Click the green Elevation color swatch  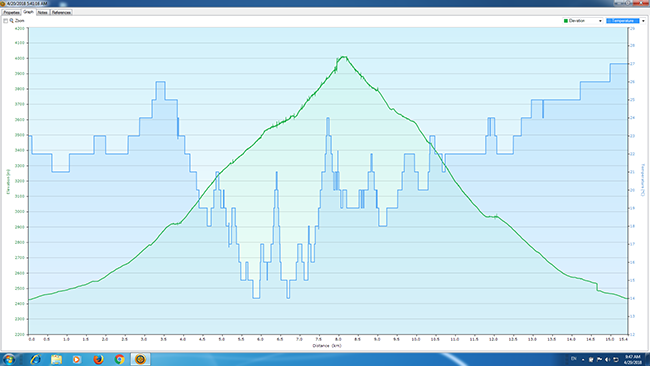566,21
